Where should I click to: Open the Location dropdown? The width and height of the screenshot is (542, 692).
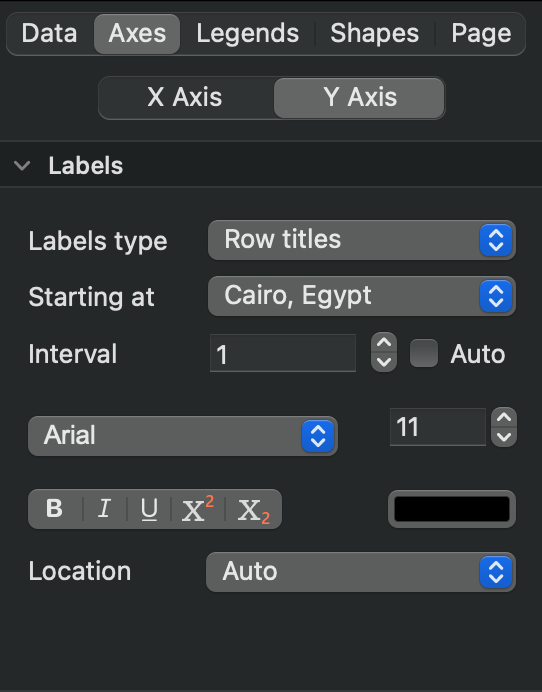tap(361, 572)
